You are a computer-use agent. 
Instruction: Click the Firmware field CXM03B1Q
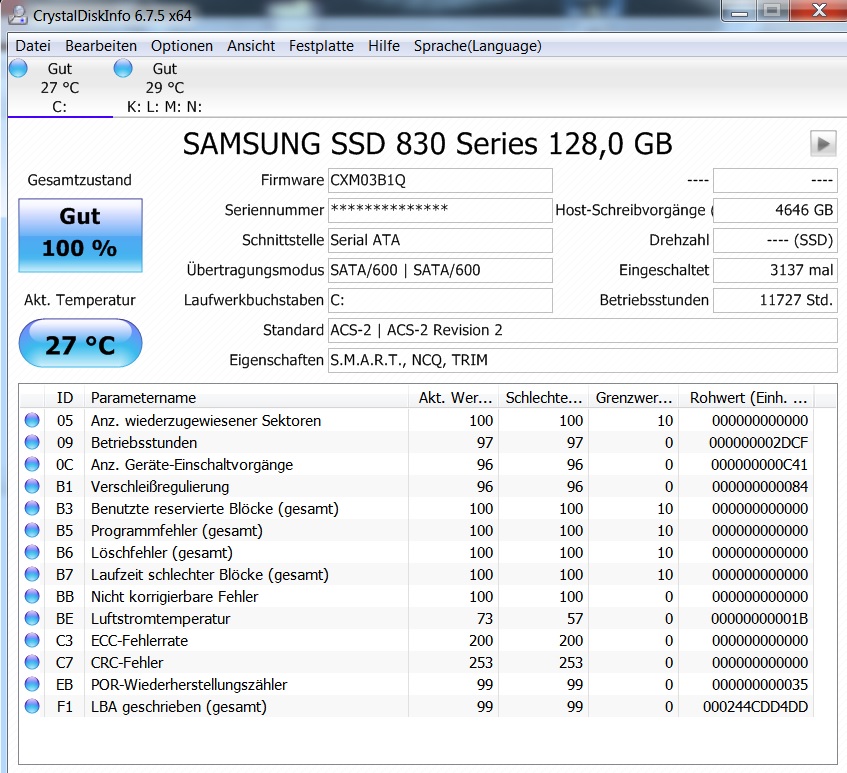[440, 180]
